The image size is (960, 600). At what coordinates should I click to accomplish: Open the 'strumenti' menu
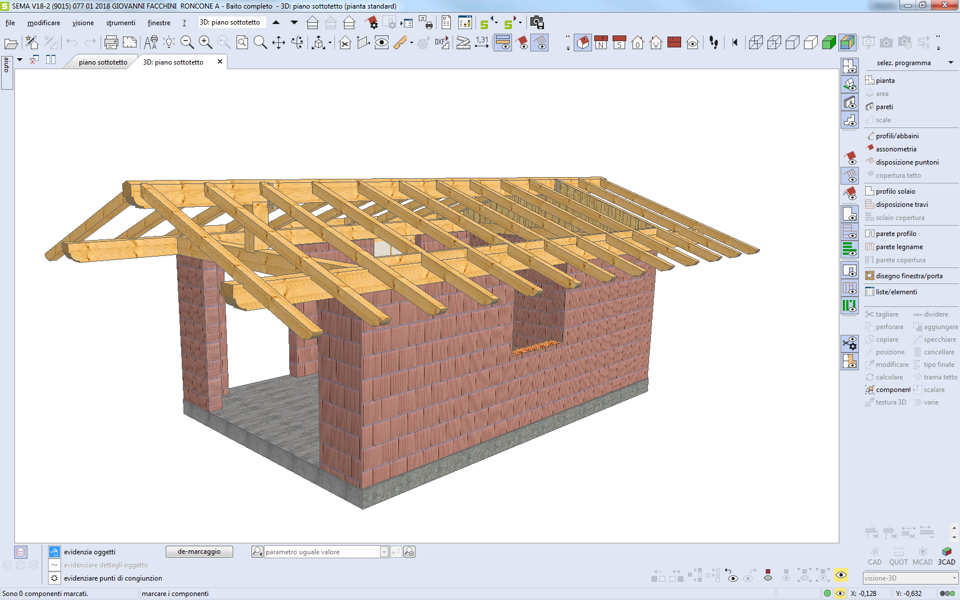pyautogui.click(x=120, y=23)
